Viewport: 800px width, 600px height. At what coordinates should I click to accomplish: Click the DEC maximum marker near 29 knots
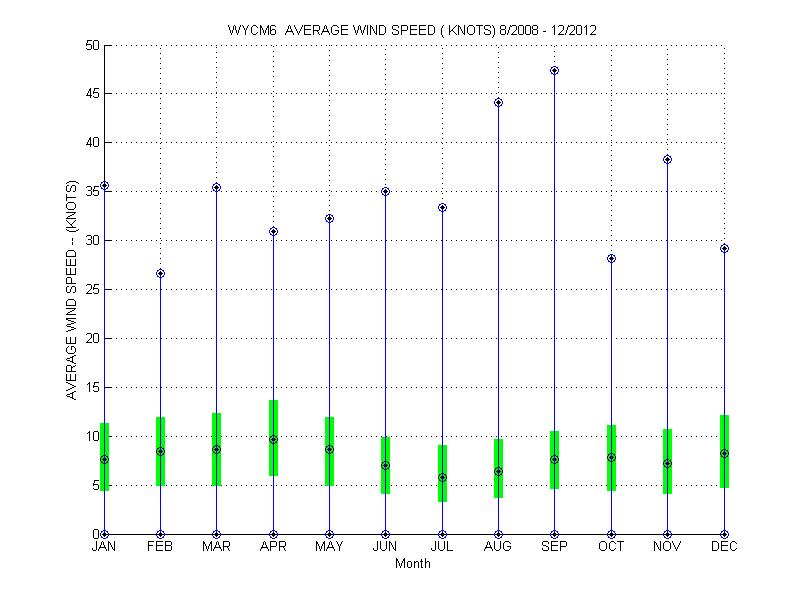coord(724,248)
